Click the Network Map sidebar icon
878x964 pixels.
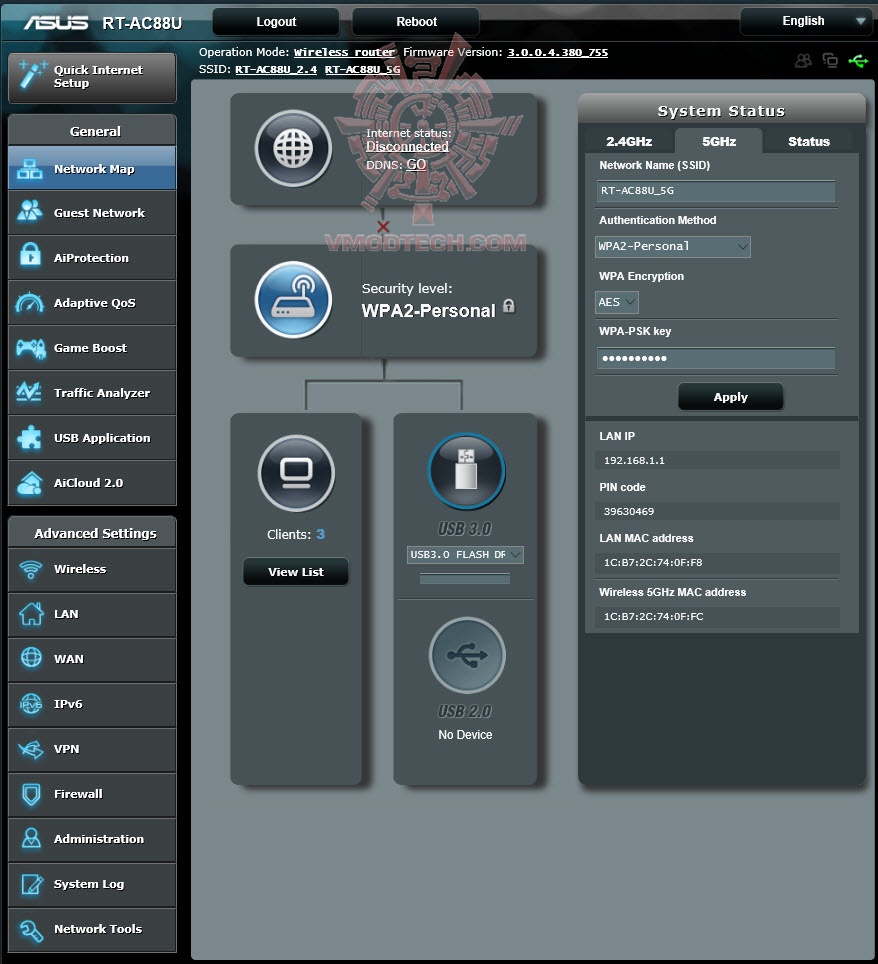coord(30,168)
